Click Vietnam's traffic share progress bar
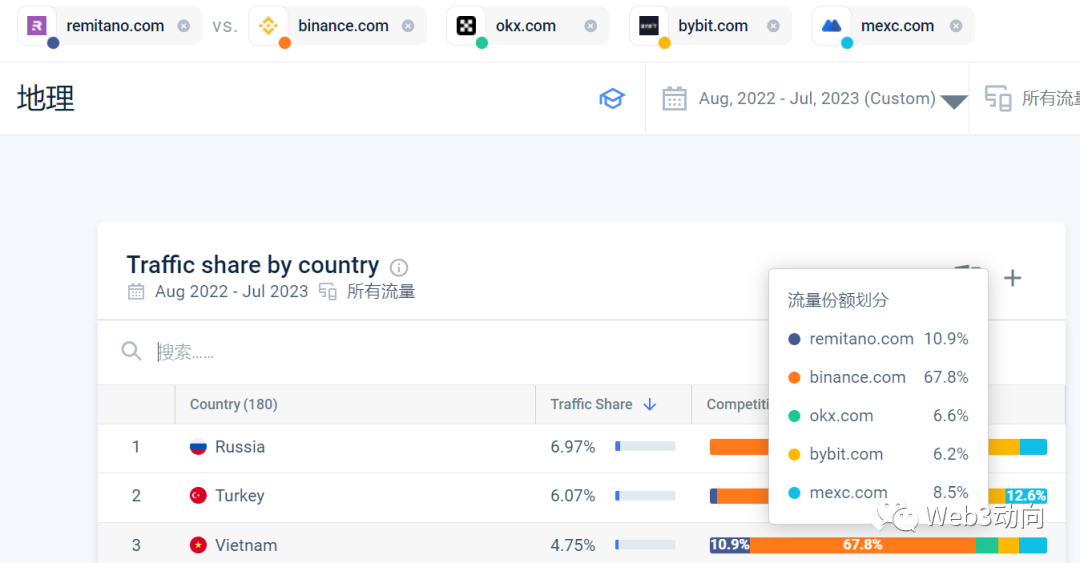The image size is (1080, 563). point(645,545)
